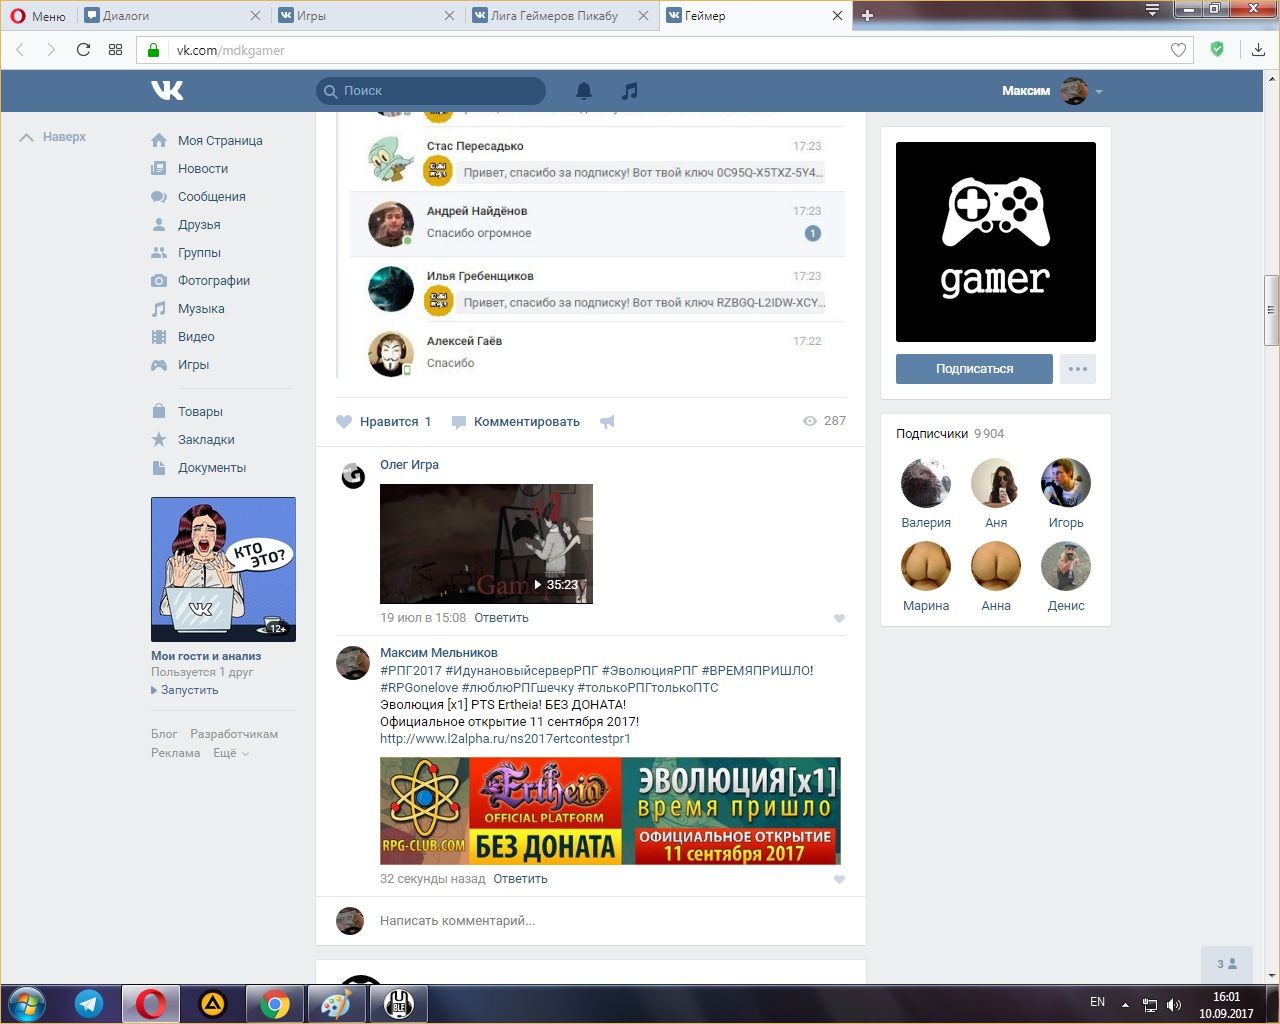Click the star icon beside Закладки
The height and width of the screenshot is (1024, 1280).
159,440
